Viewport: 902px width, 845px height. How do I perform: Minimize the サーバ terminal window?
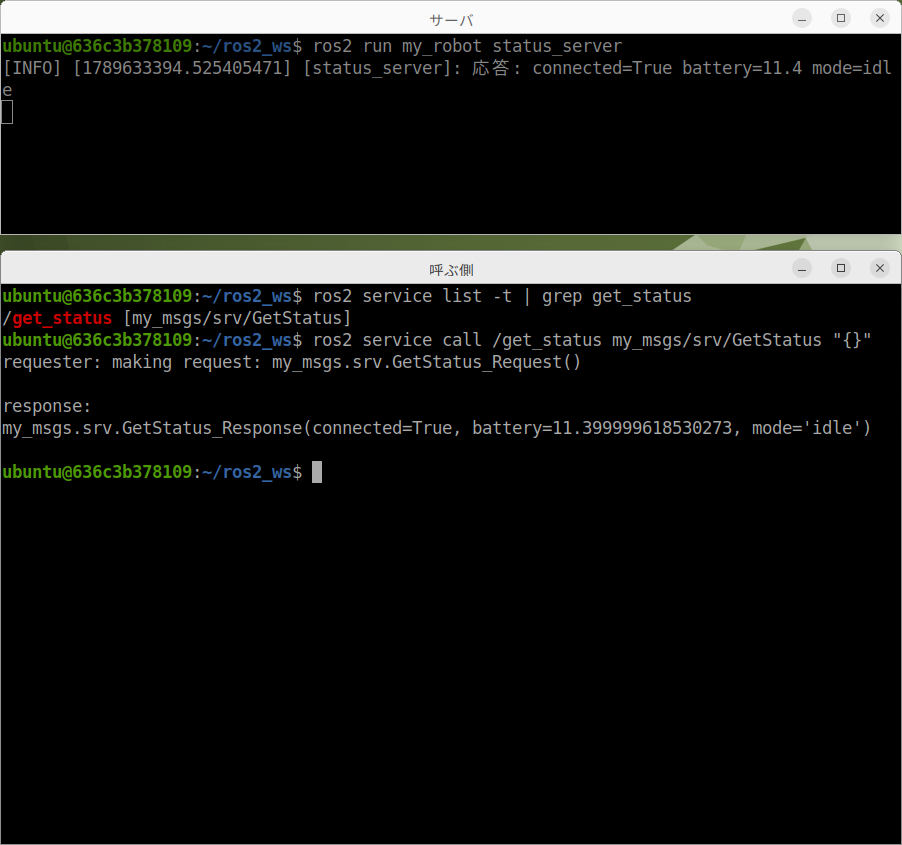tap(802, 18)
